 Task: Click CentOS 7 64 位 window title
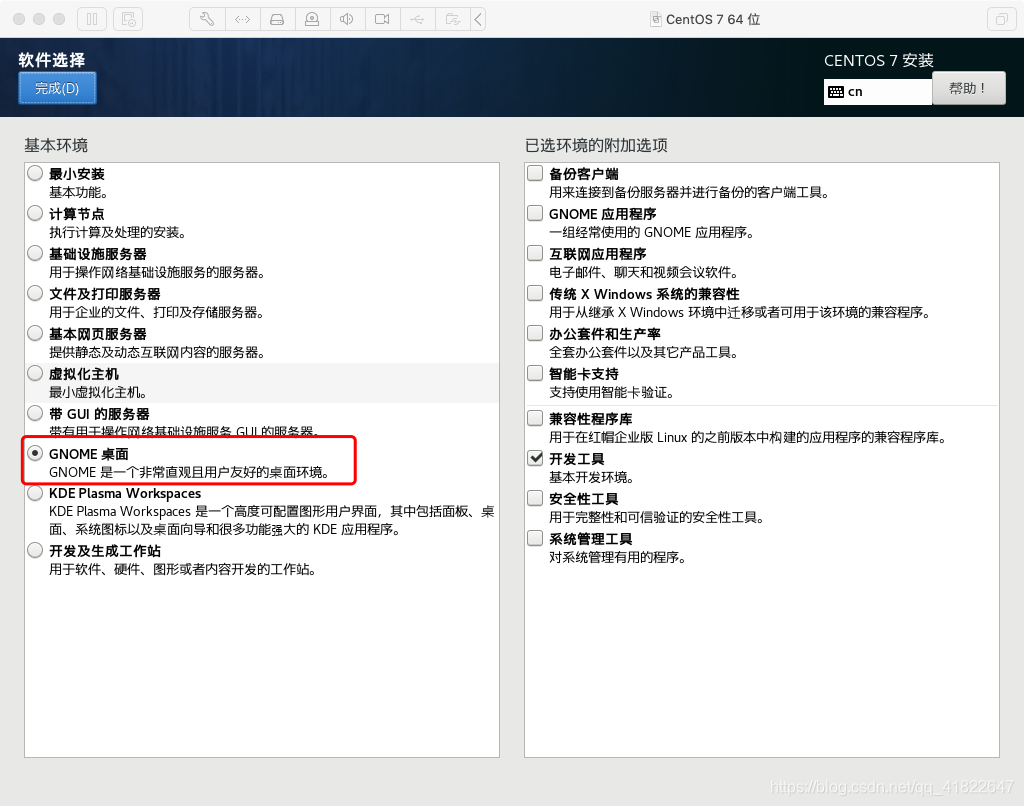712,20
